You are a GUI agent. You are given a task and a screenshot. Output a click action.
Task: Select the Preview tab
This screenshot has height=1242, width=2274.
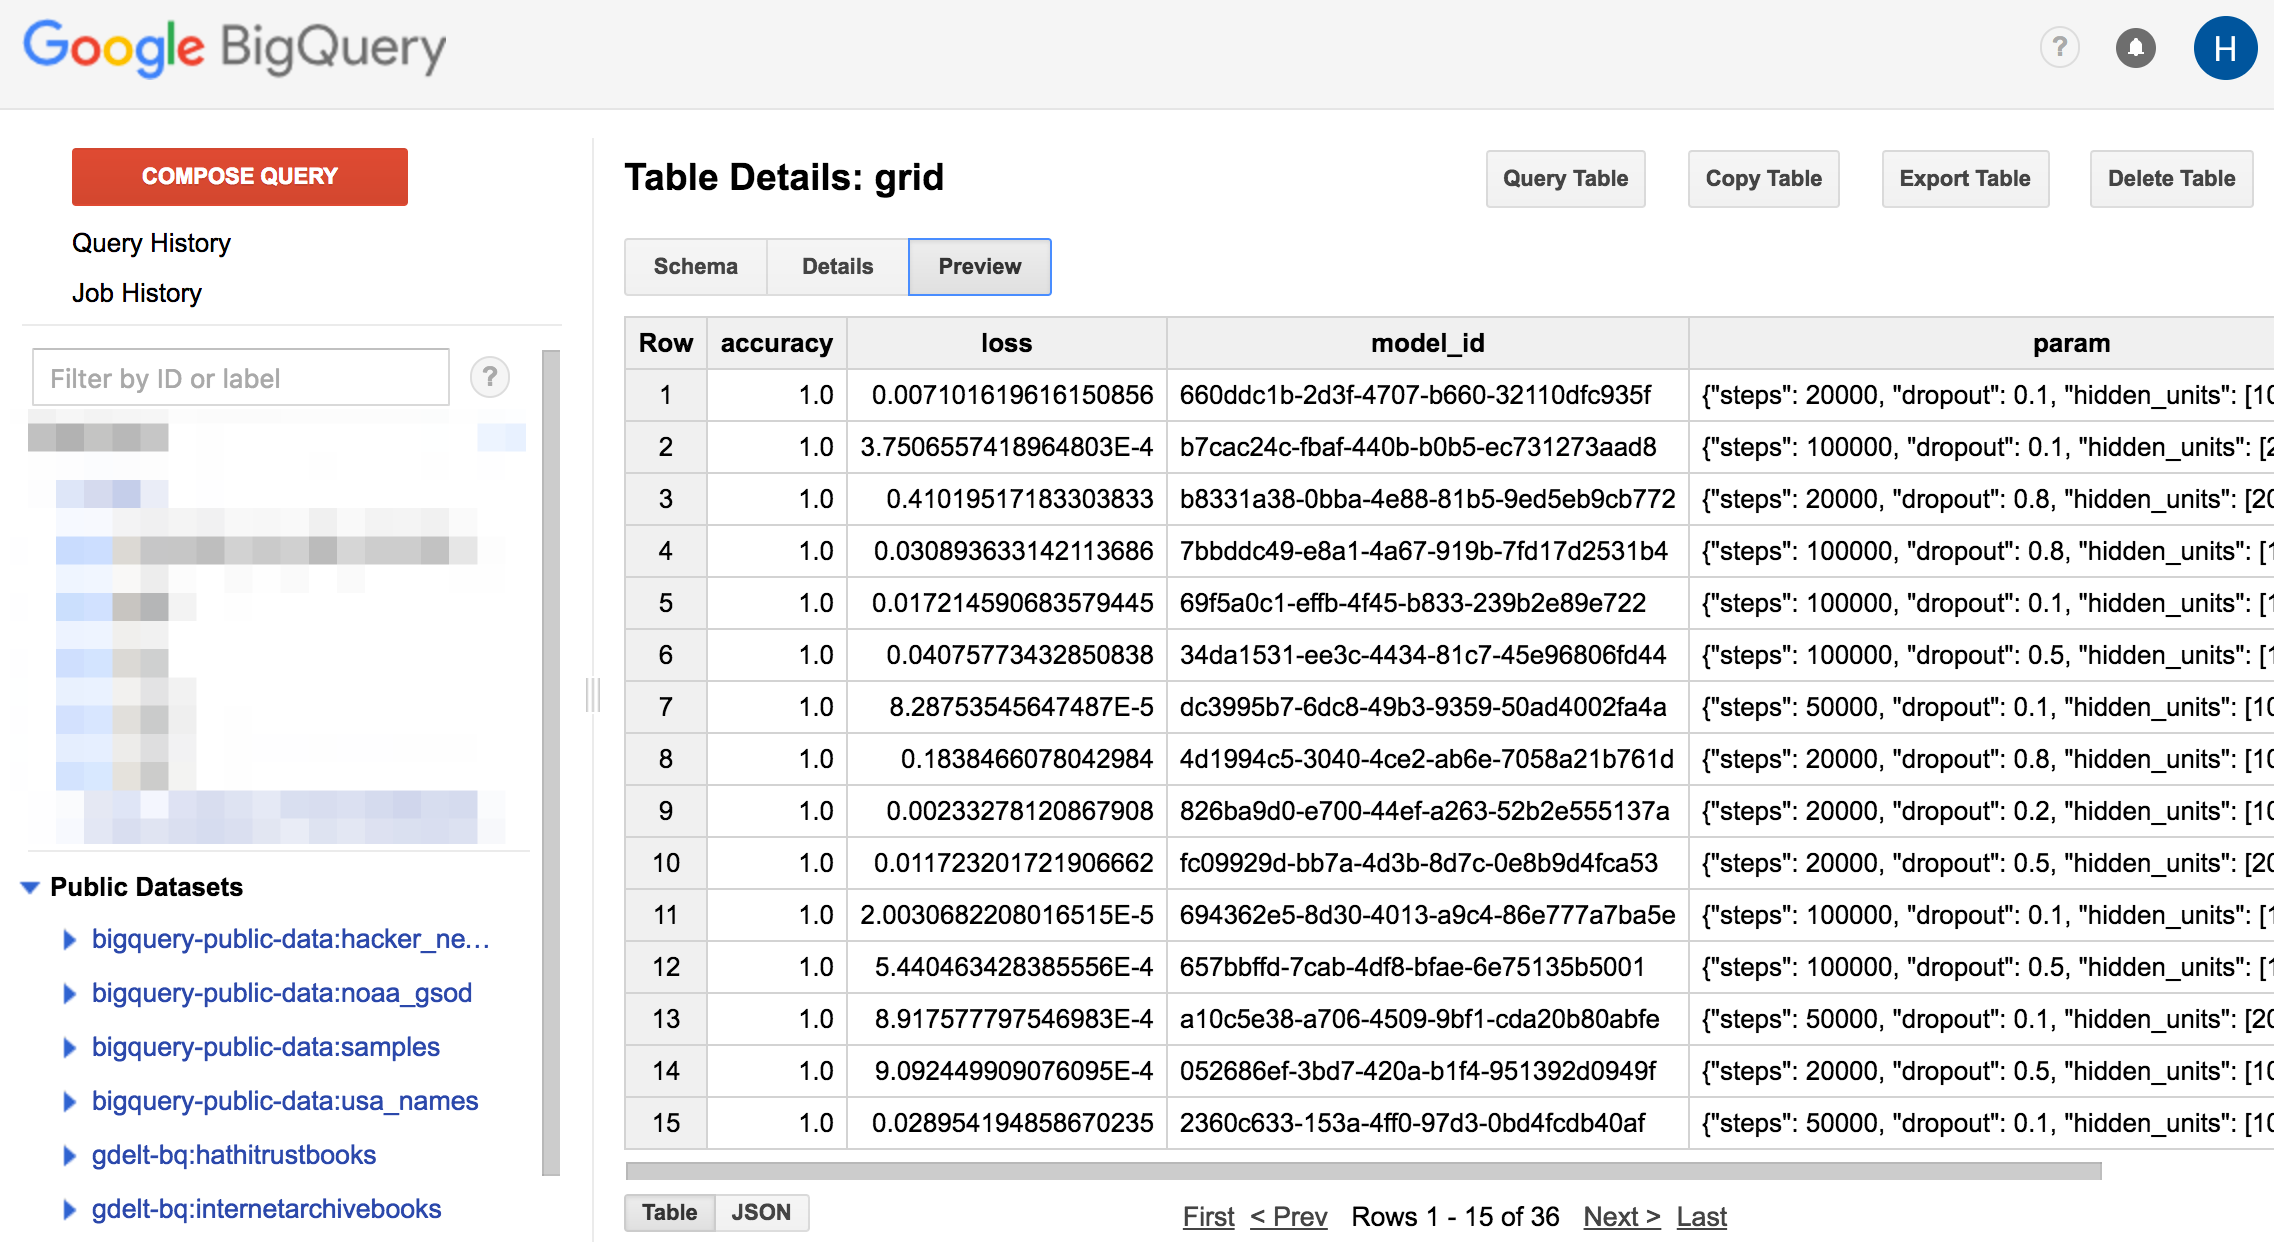(x=980, y=266)
